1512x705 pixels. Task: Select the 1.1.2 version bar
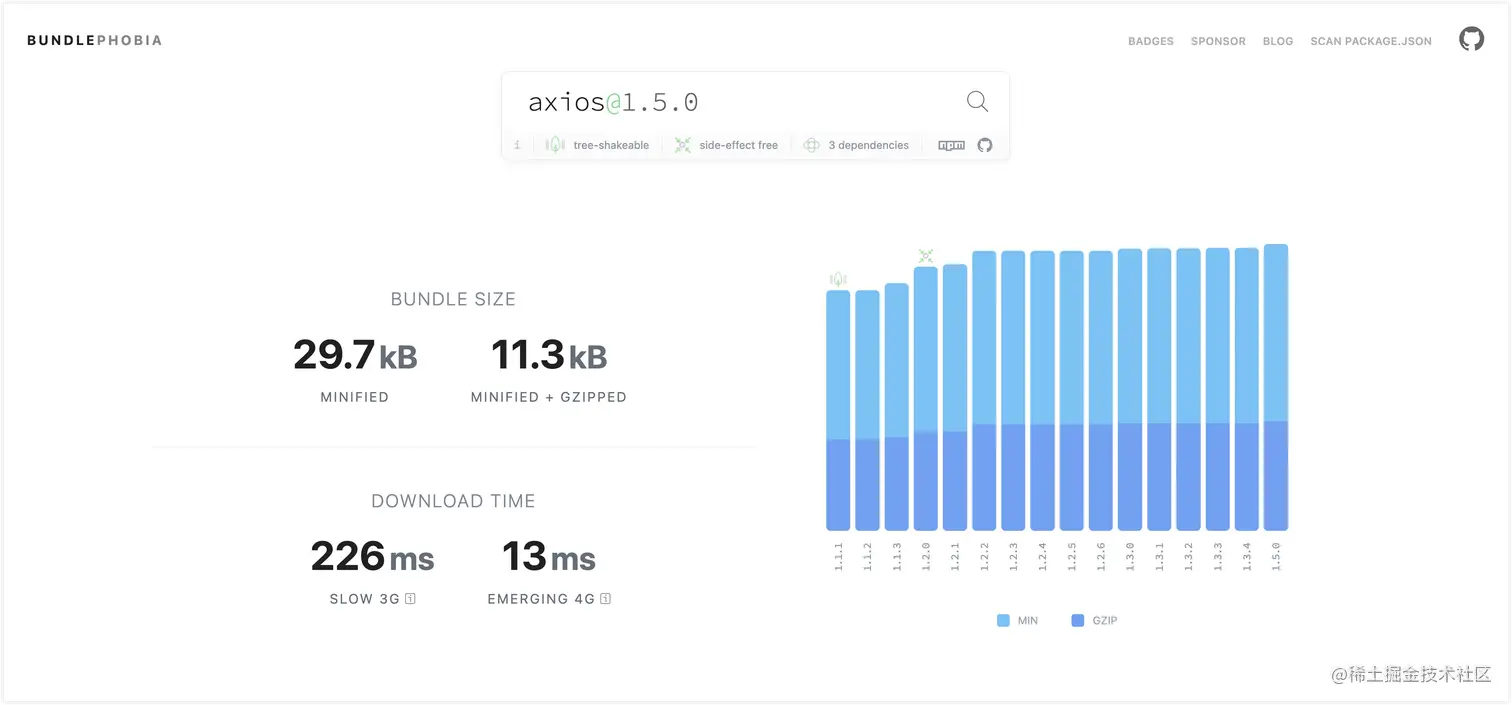point(867,410)
